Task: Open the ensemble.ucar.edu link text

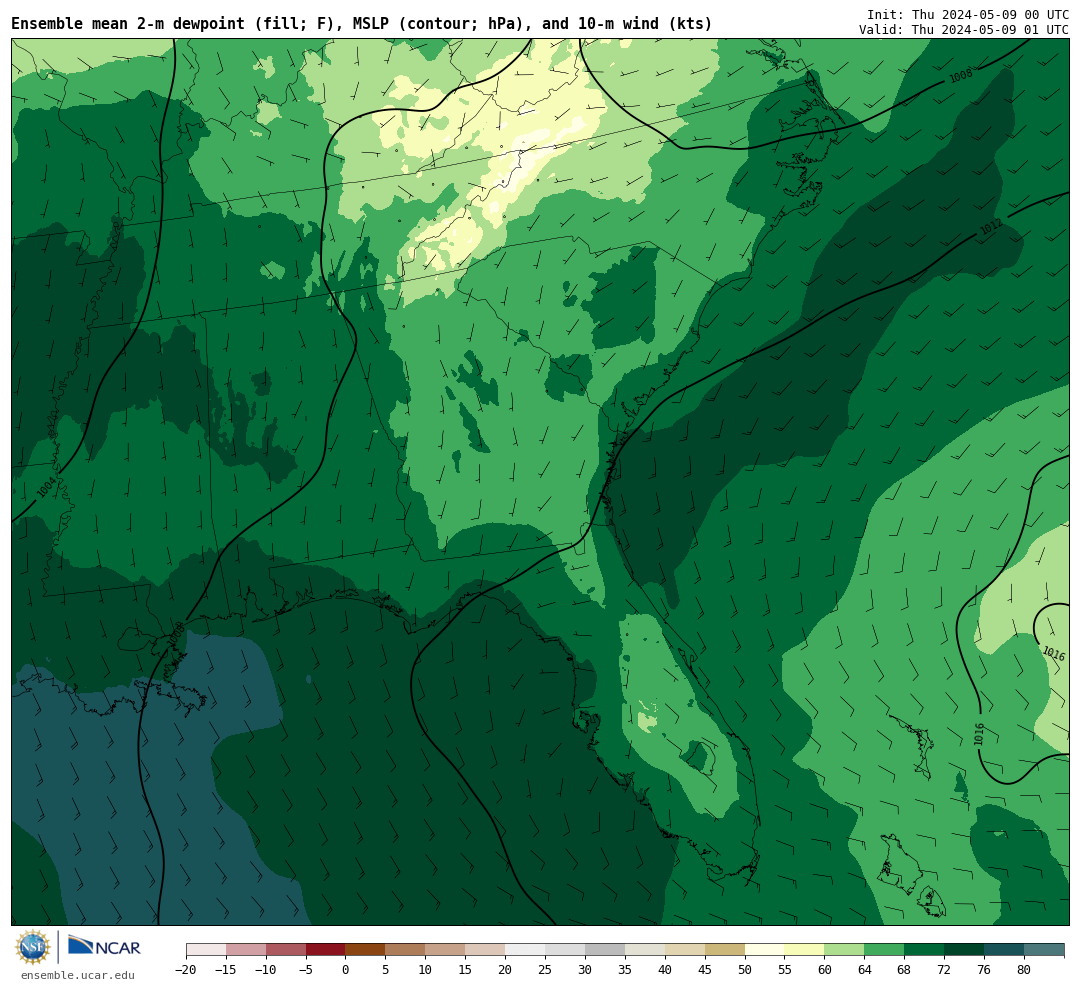Action: pyautogui.click(x=78, y=975)
